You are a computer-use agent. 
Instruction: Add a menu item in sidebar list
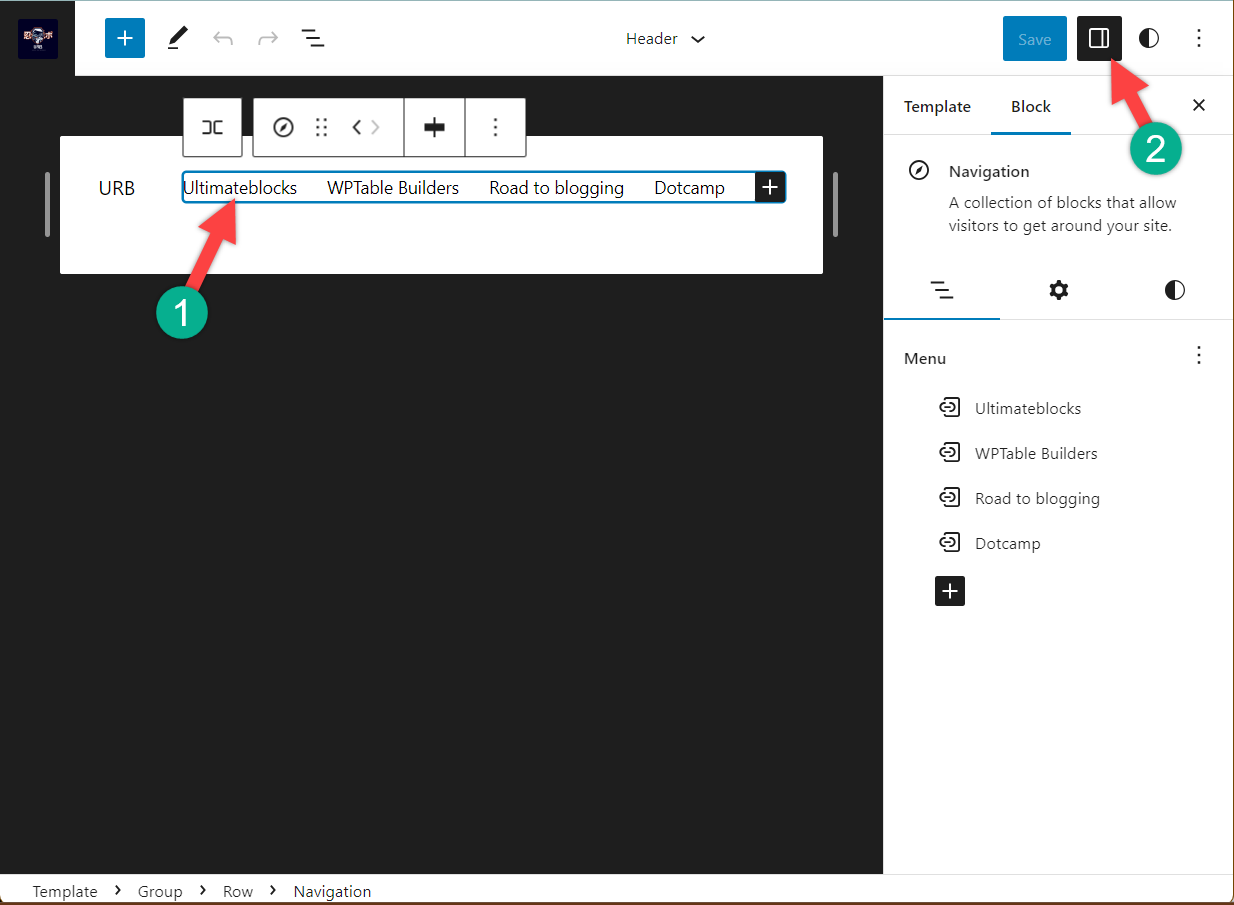pos(950,591)
